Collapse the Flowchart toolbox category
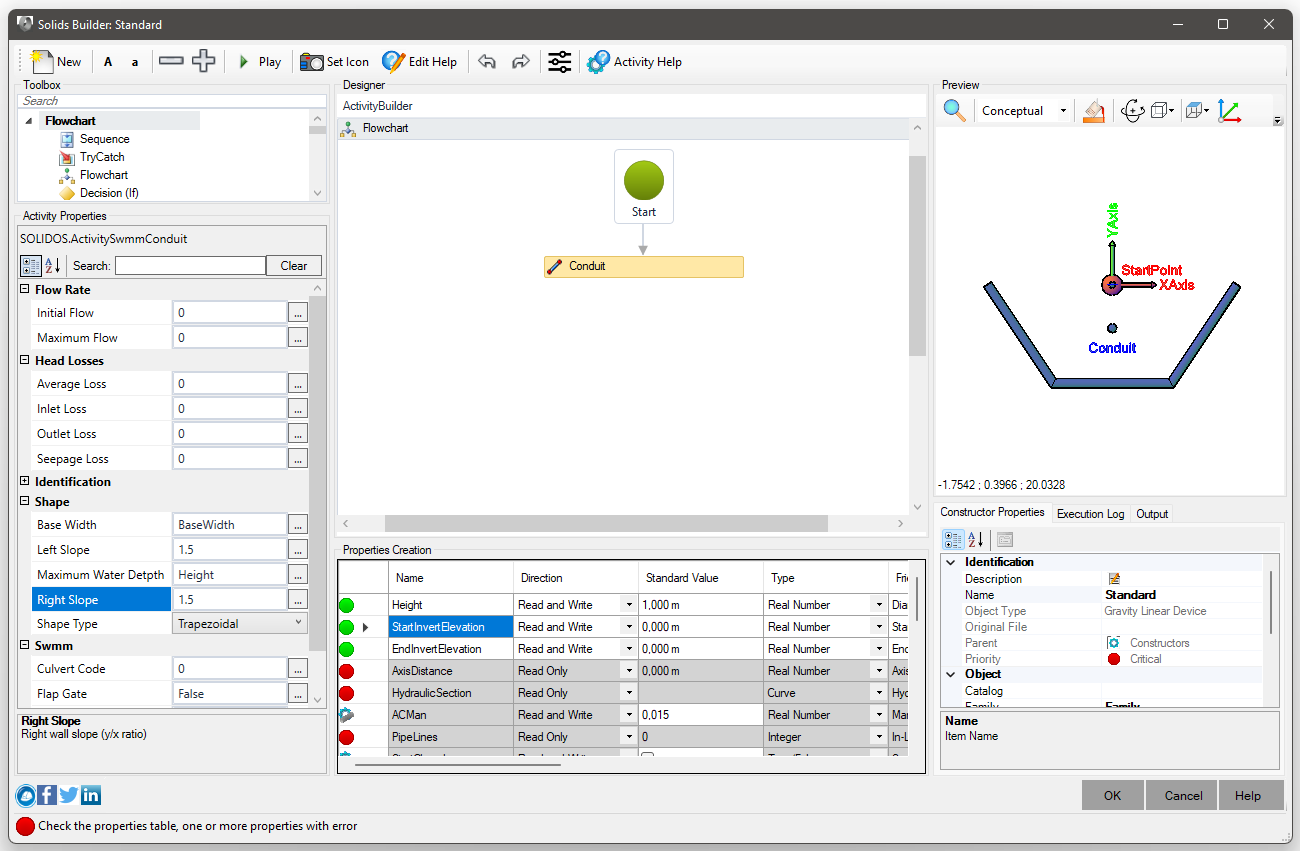The width and height of the screenshot is (1300, 851). click(x=30, y=121)
